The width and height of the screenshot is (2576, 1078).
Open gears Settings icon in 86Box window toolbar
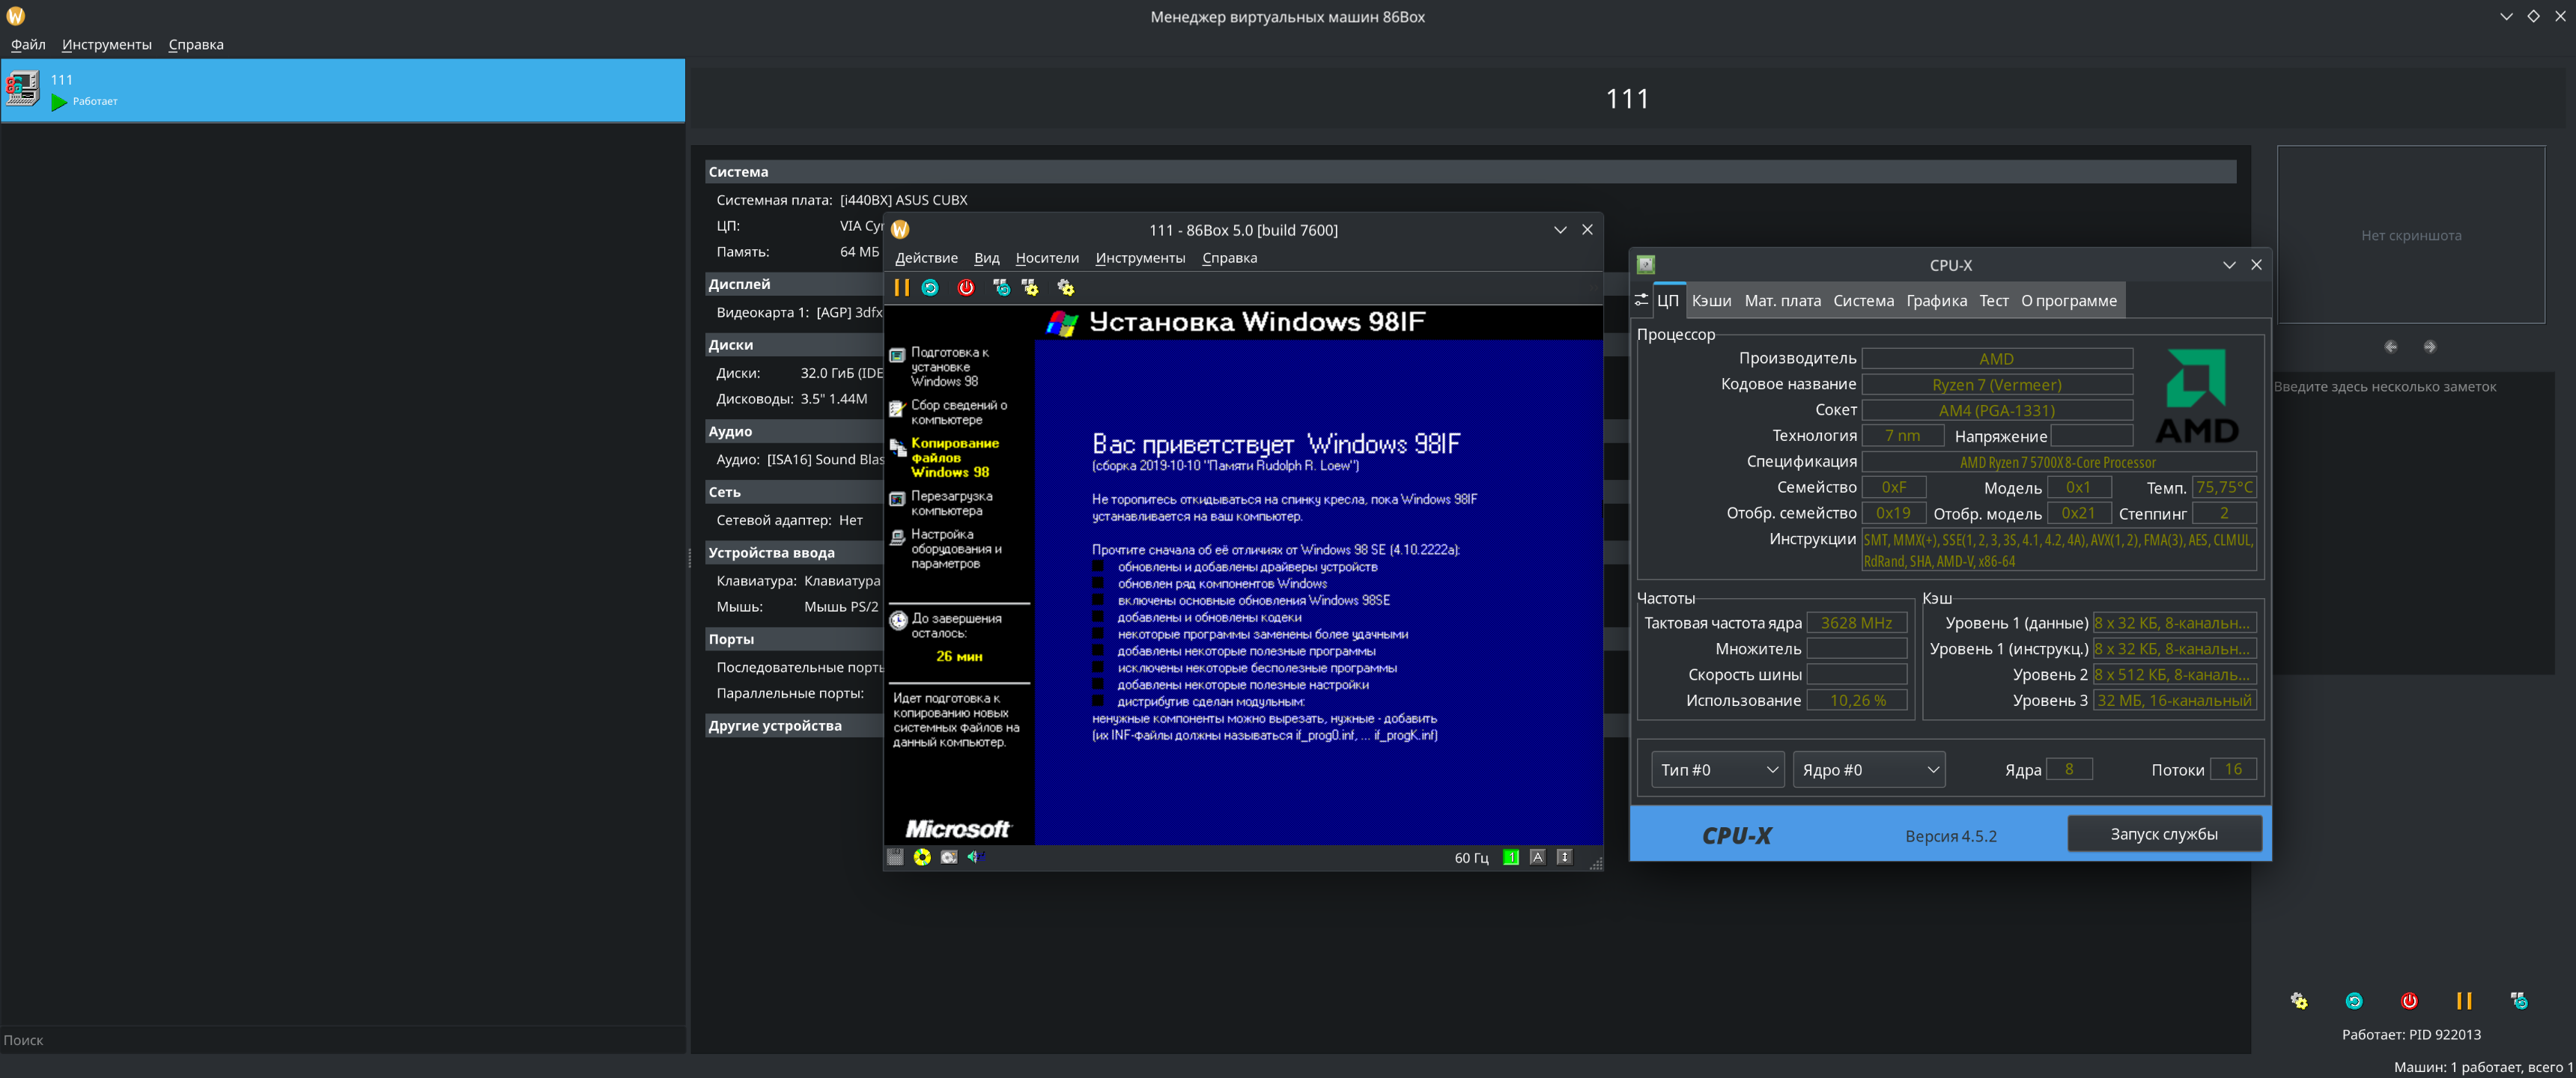1065,288
